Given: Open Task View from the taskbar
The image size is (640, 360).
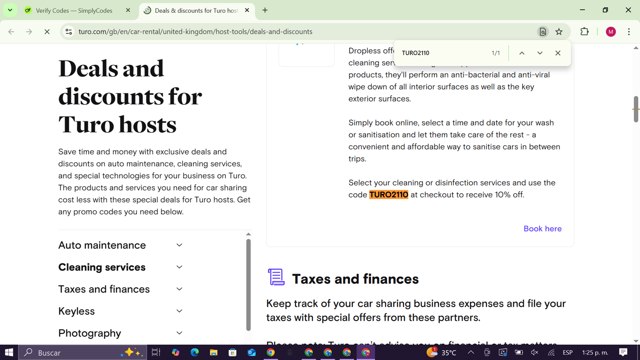Looking at the screenshot, I should [156, 352].
